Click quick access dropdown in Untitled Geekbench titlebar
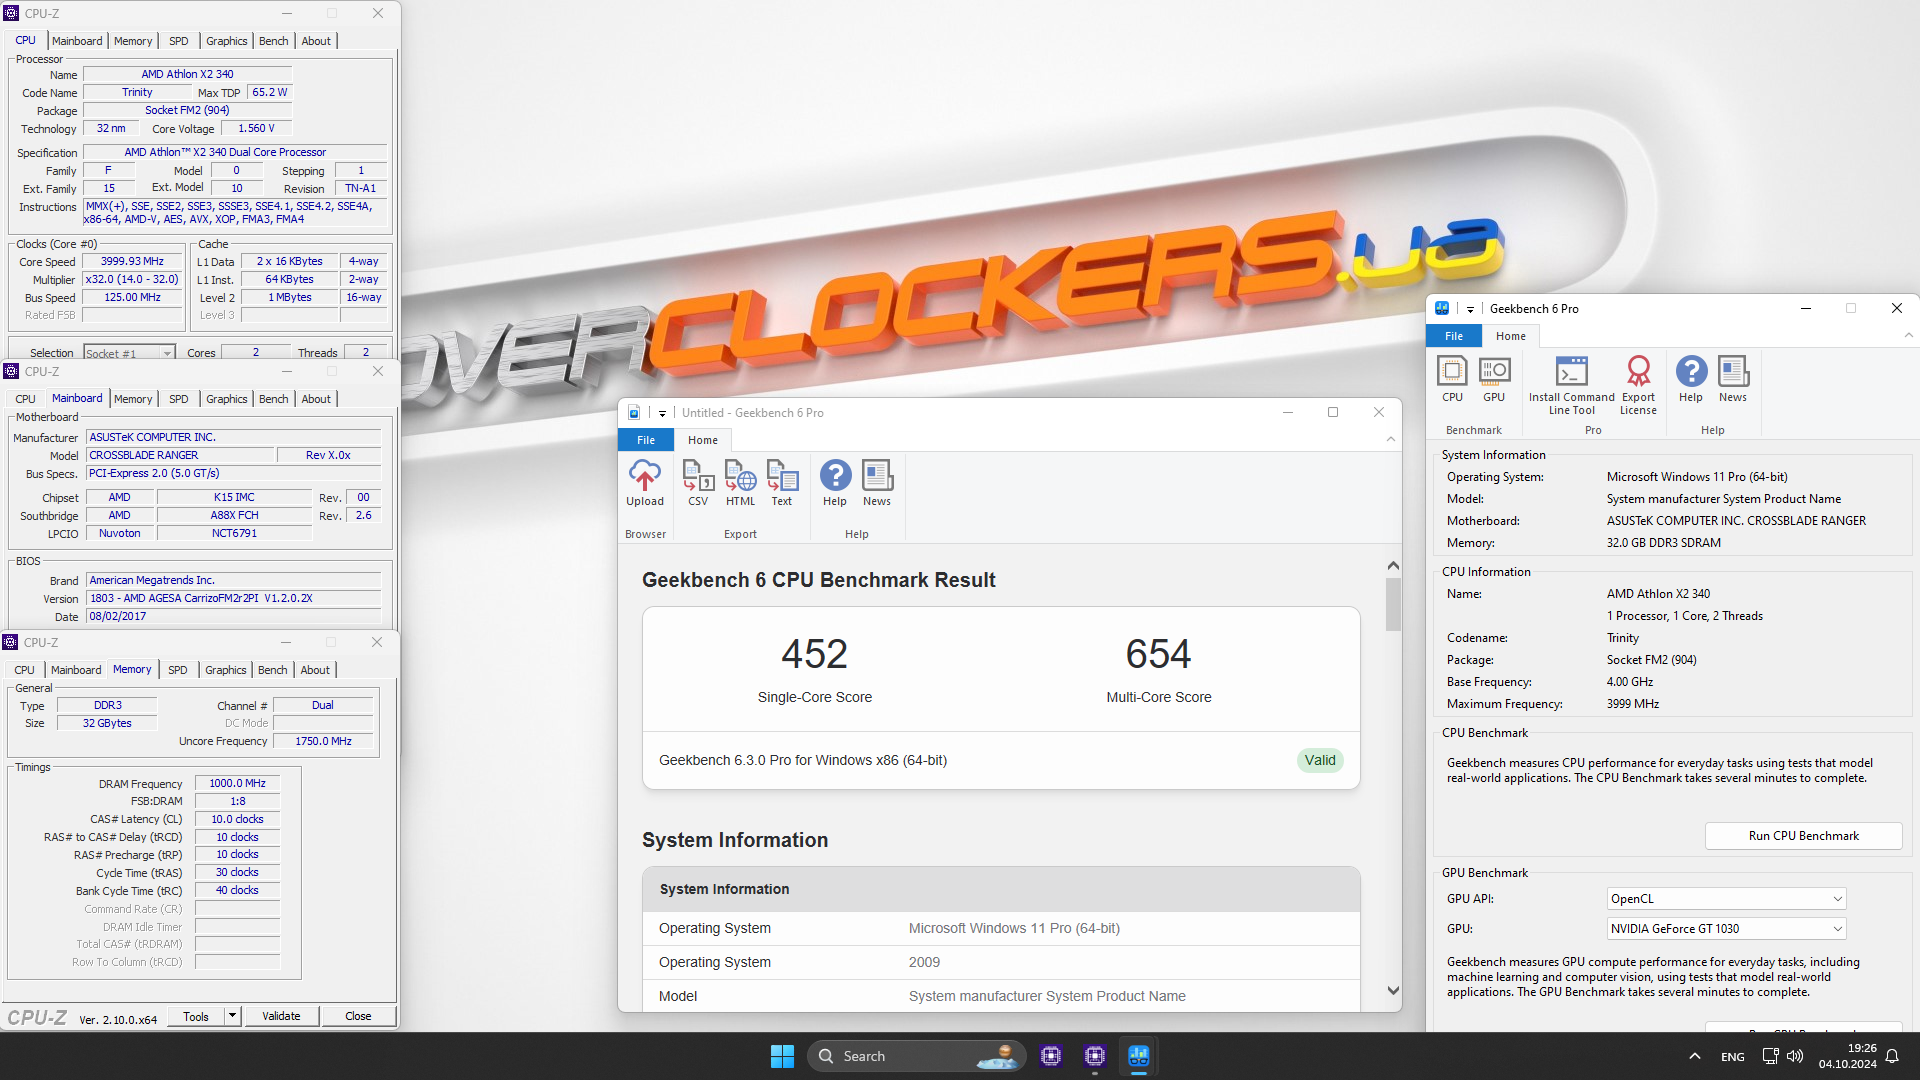The width and height of the screenshot is (1920, 1080). pyautogui.click(x=662, y=413)
